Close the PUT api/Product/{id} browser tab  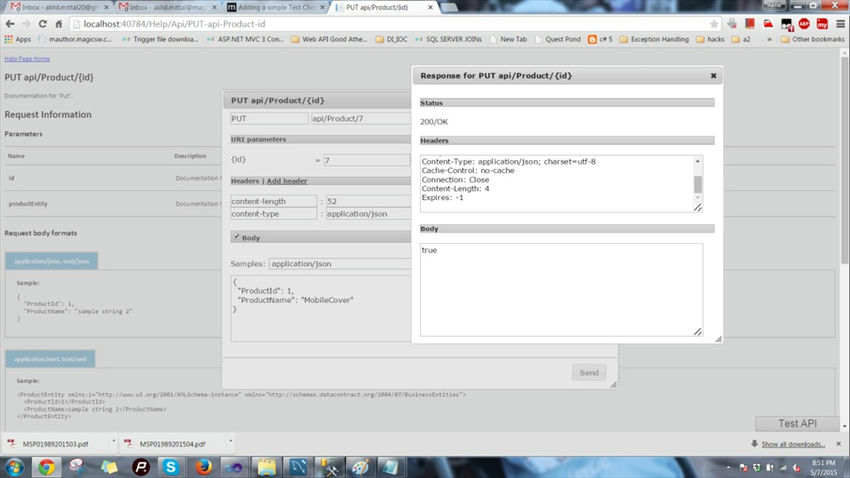click(x=430, y=8)
